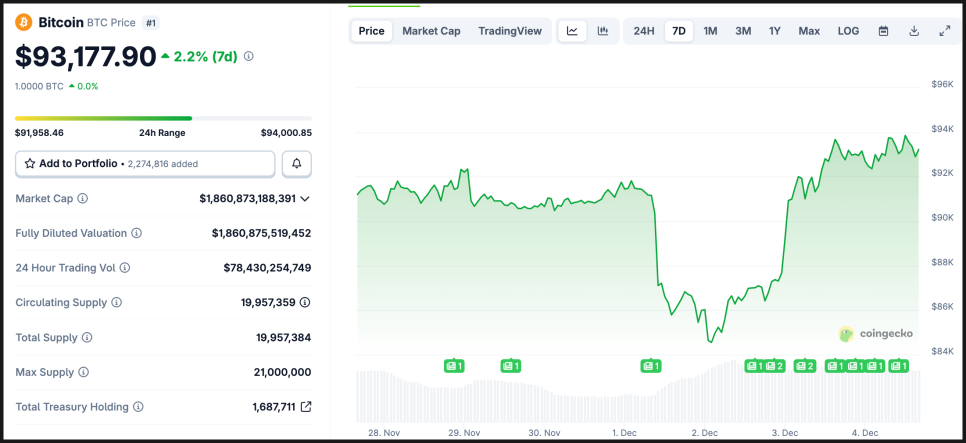
Task: Switch to candlestick chart view
Action: point(602,31)
